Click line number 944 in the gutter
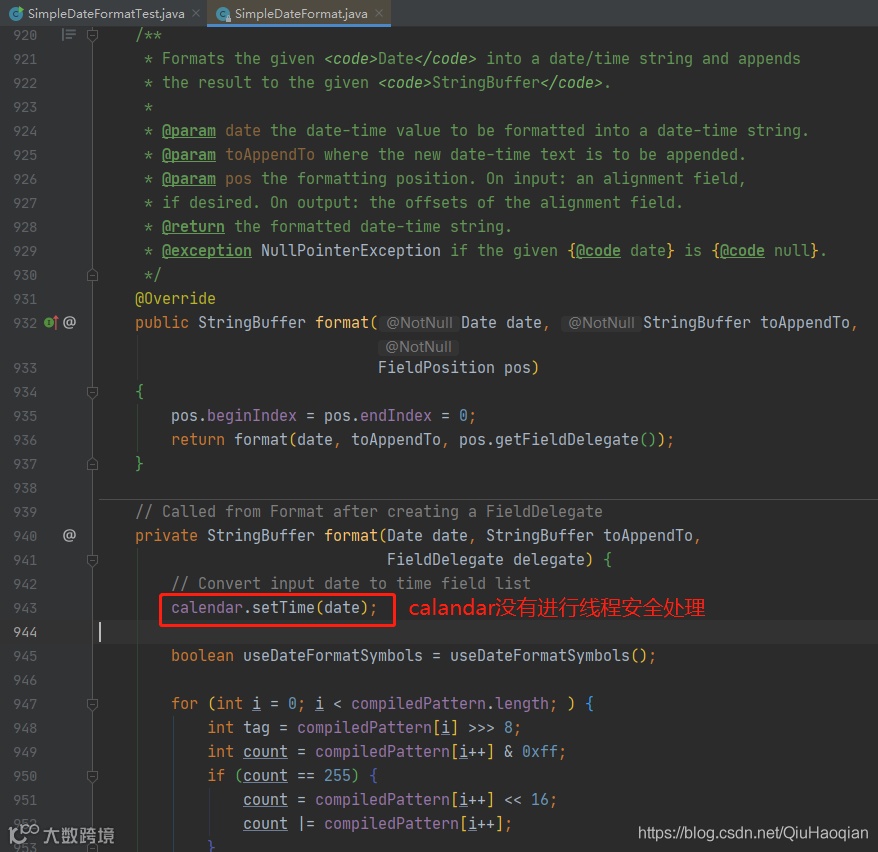 coord(25,633)
